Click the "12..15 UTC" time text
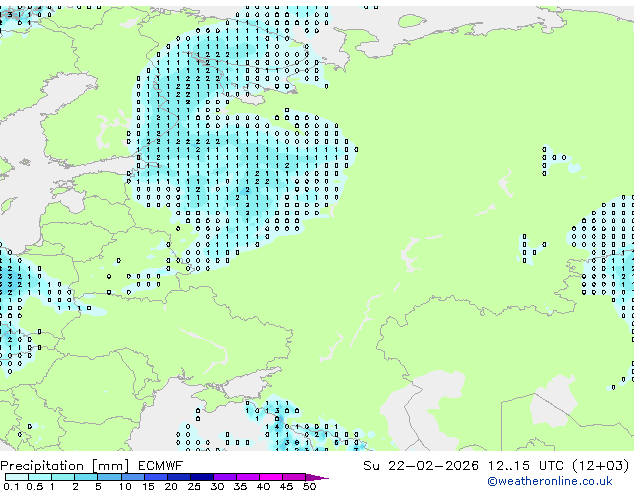Screen dimensions: 634x490 (525, 466)
